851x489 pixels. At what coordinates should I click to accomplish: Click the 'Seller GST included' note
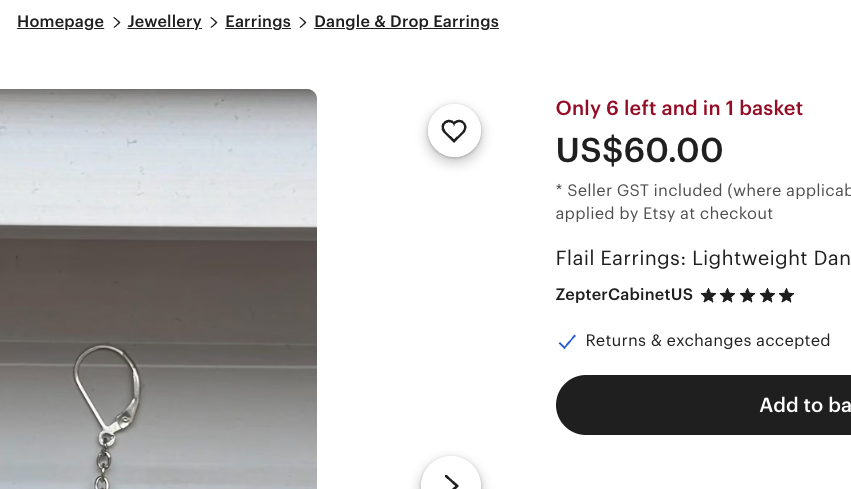[x=702, y=190]
